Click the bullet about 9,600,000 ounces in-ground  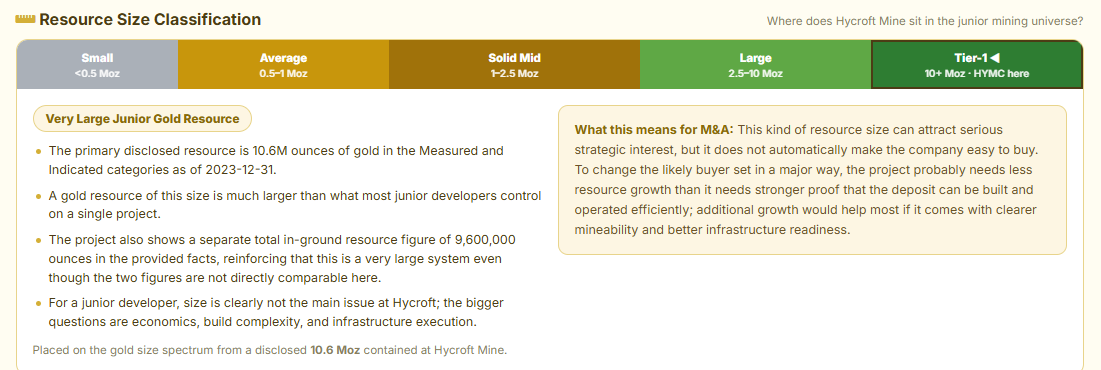pos(286,258)
